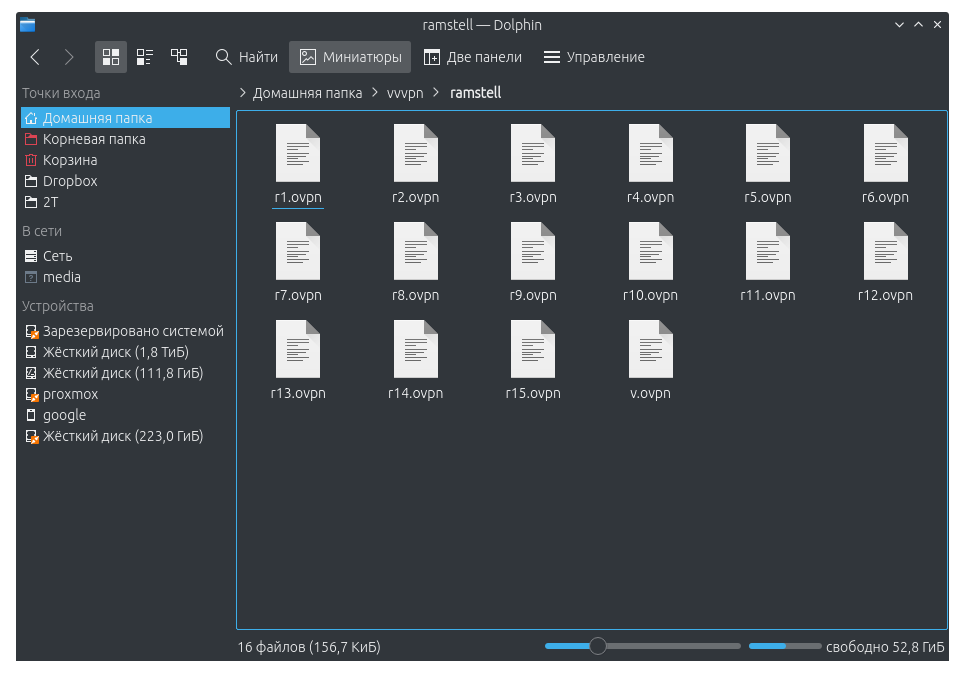Open Корневая папка in sidebar
Image resolution: width=965 pixels, height=681 pixels.
pos(126,139)
